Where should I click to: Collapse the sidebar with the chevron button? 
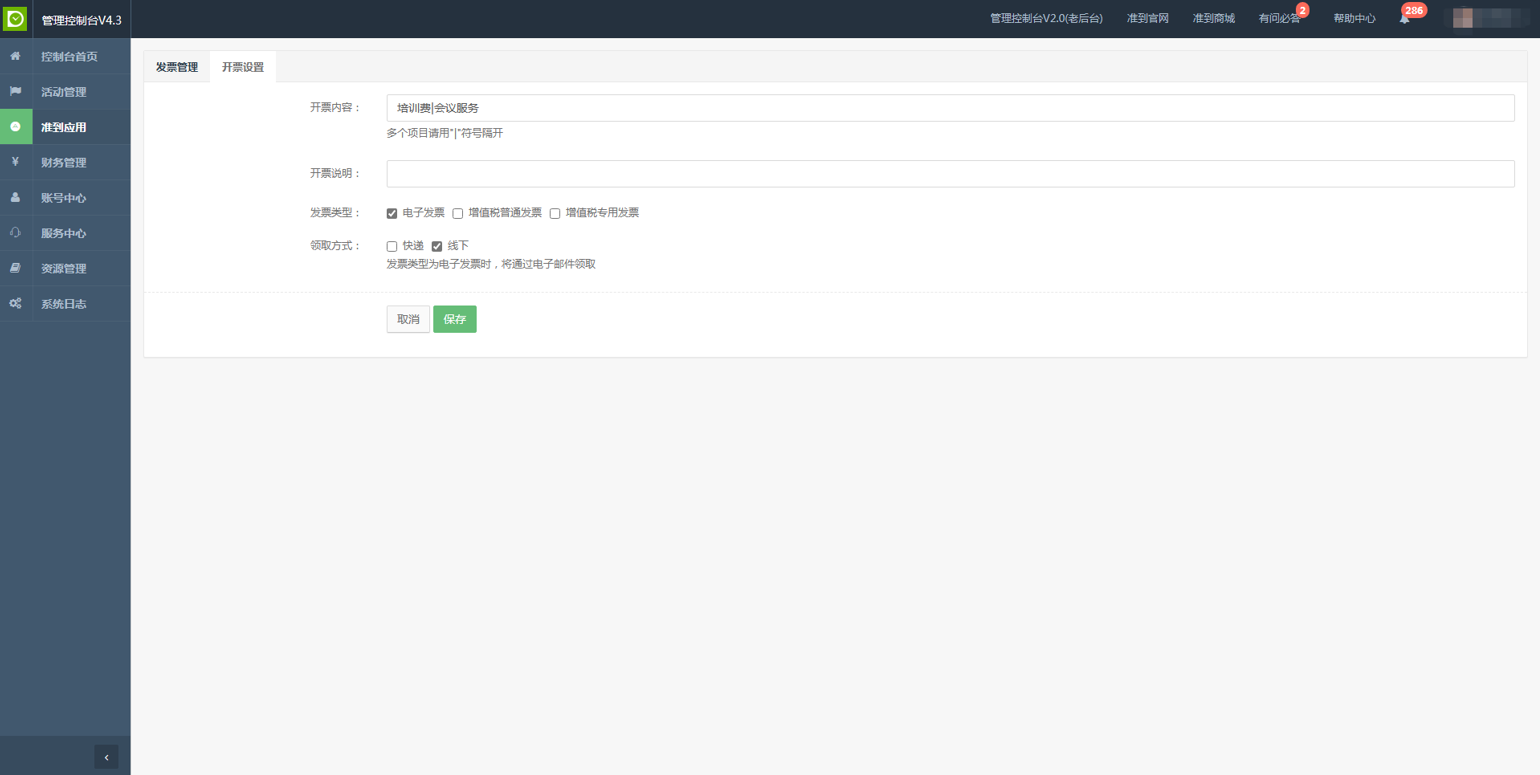point(106,757)
